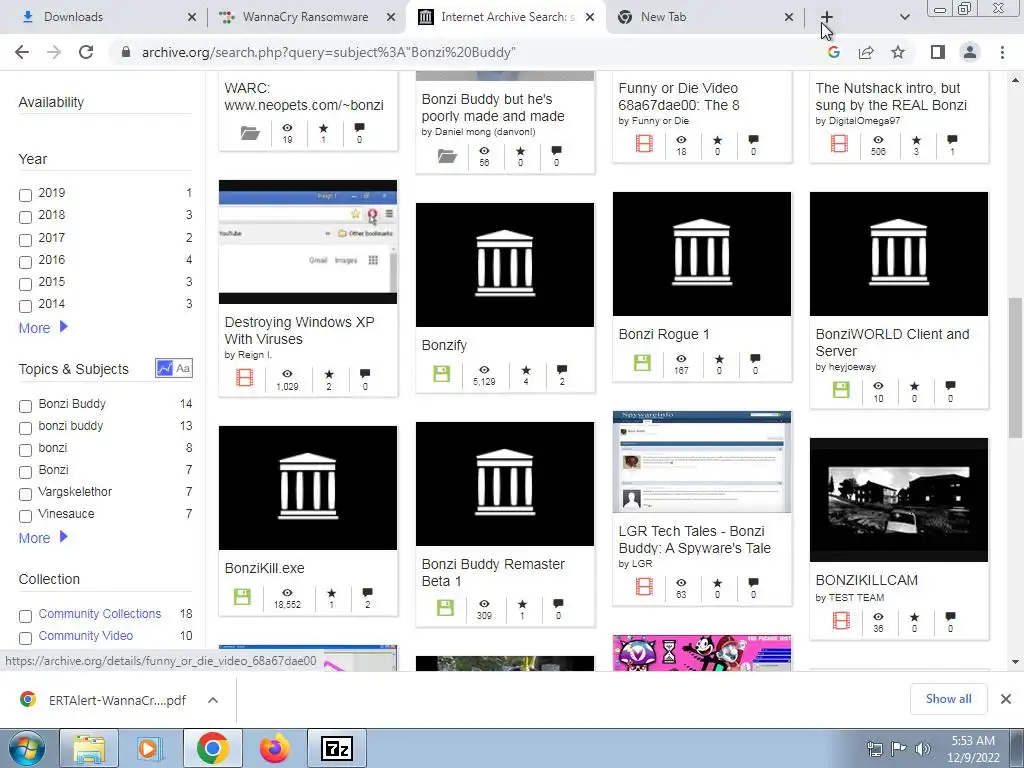Close the downloads bar

tap(1006, 699)
